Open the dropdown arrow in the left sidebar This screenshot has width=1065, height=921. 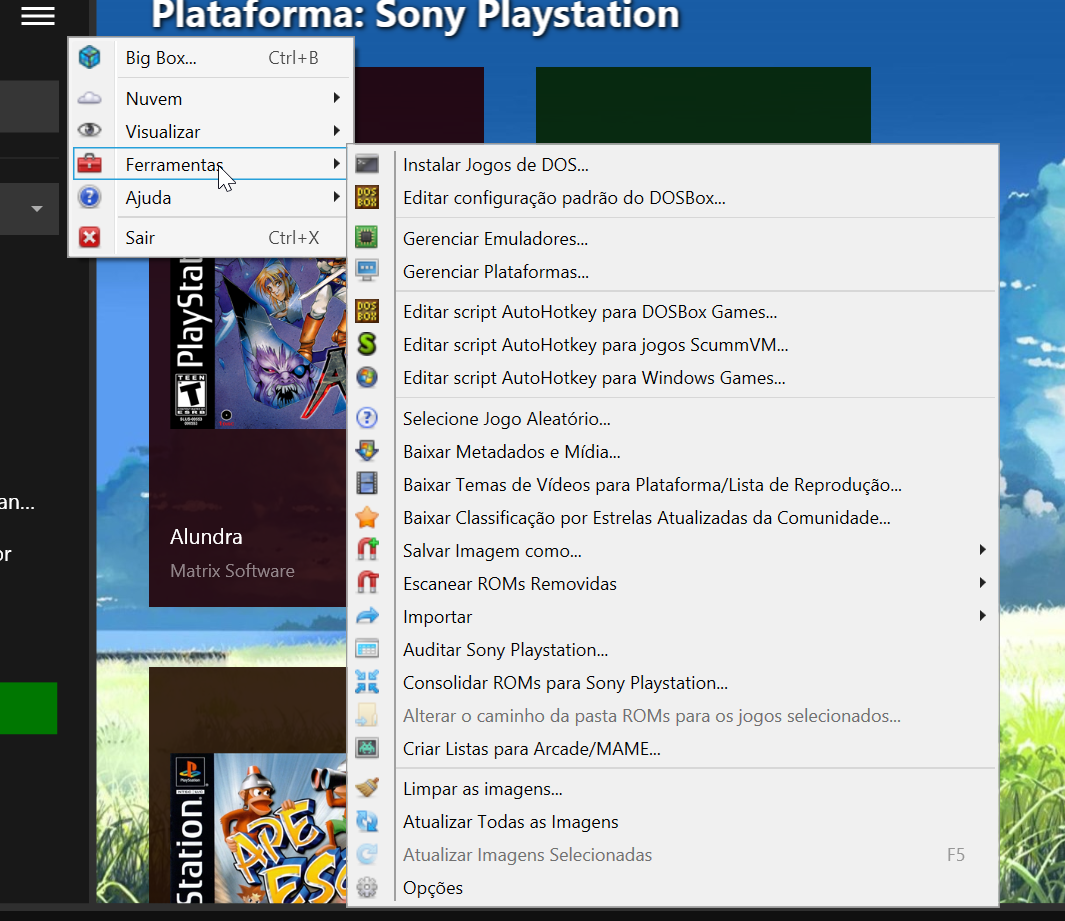(x=37, y=209)
